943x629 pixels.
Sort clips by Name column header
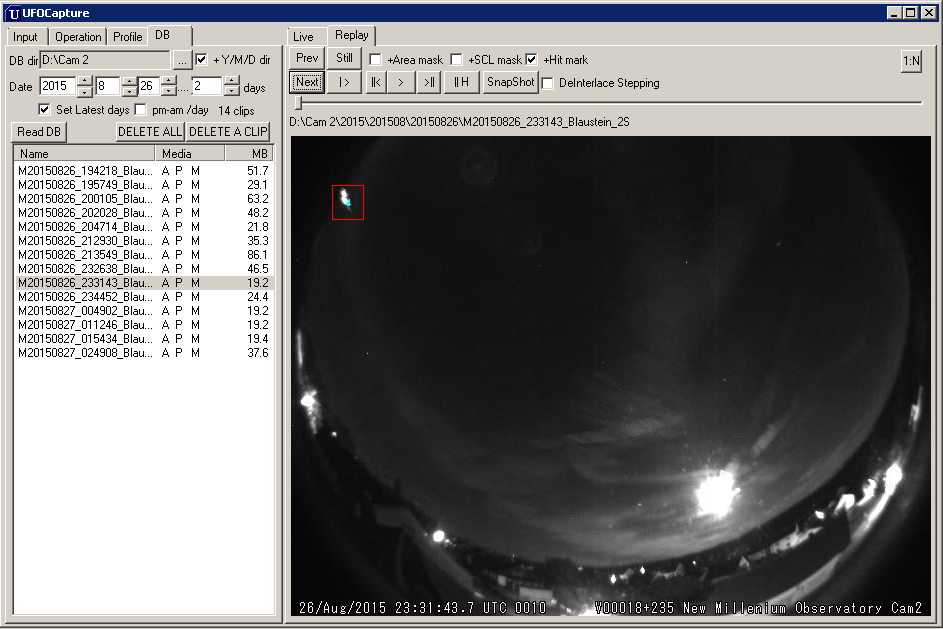pos(84,154)
